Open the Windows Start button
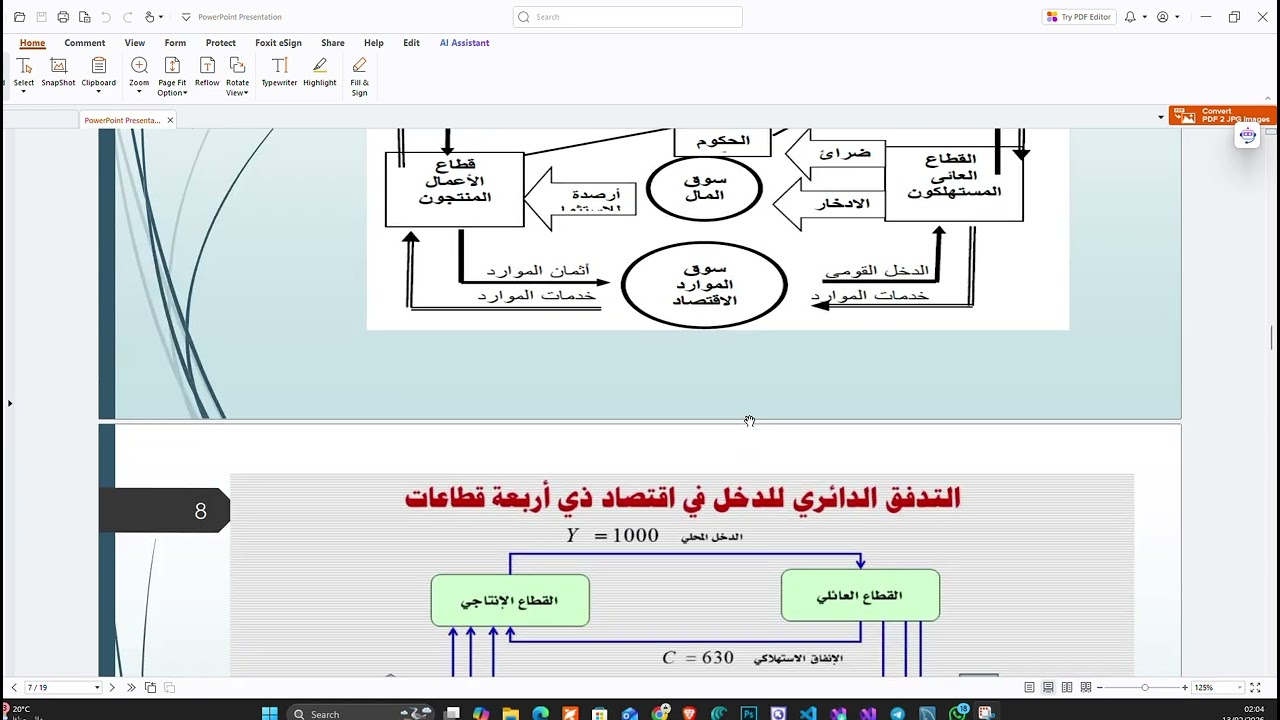1280x720 pixels. pos(269,713)
